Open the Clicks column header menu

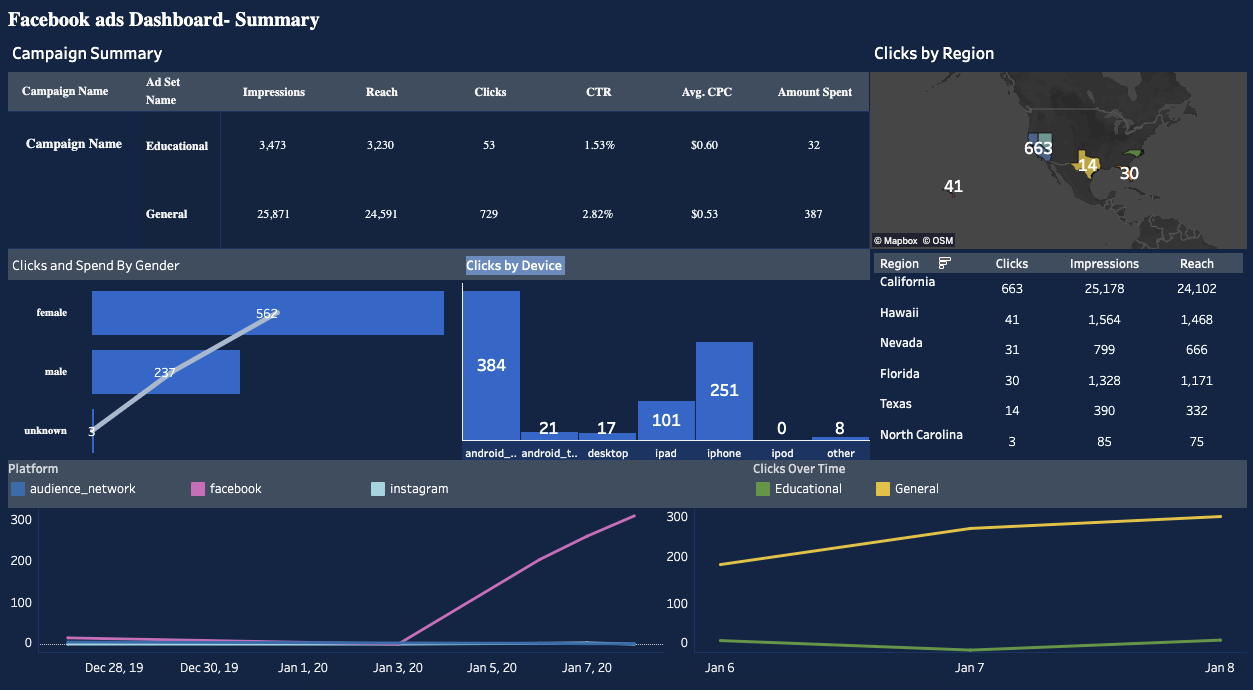pos(1011,262)
